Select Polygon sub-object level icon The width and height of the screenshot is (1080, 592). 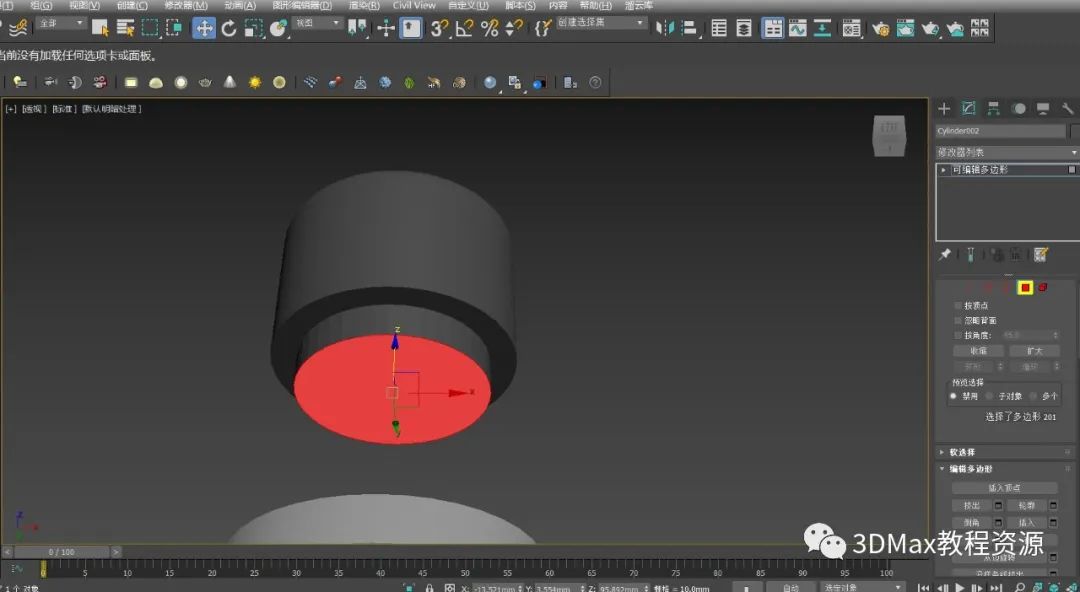pos(1025,287)
